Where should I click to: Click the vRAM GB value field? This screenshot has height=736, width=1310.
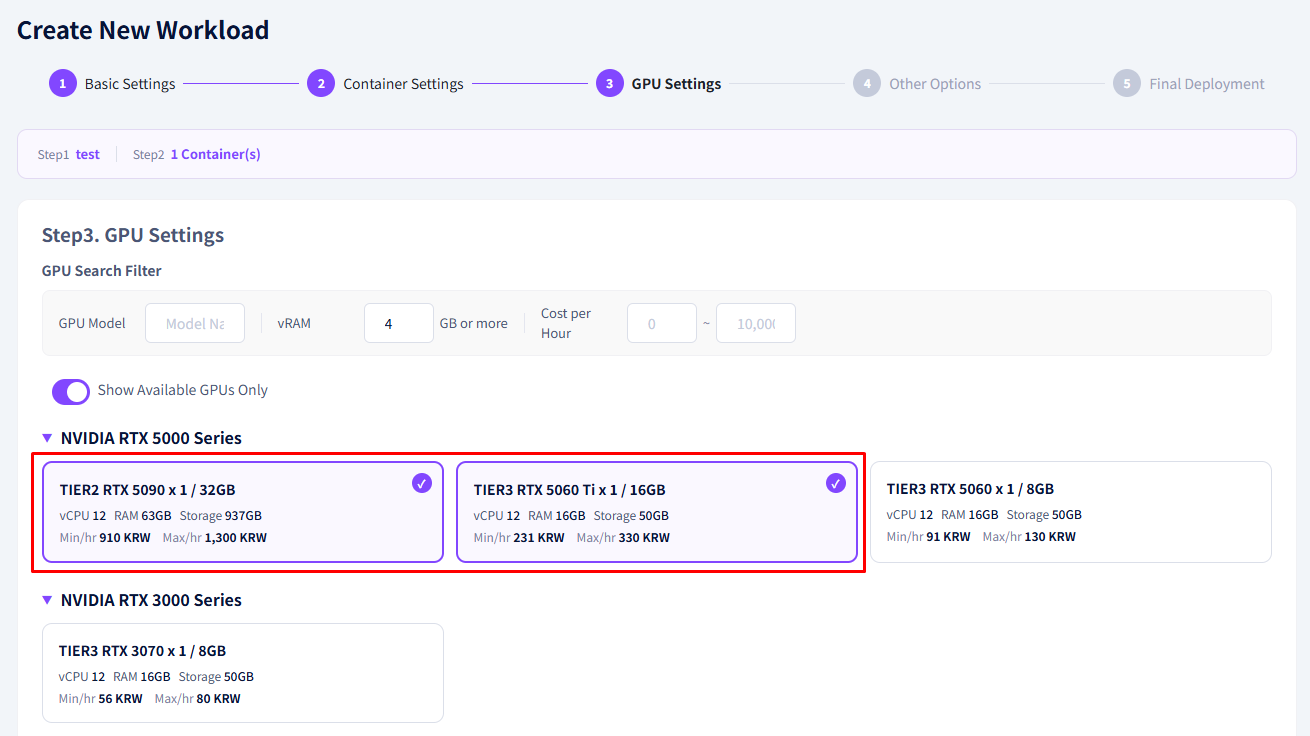coord(399,323)
